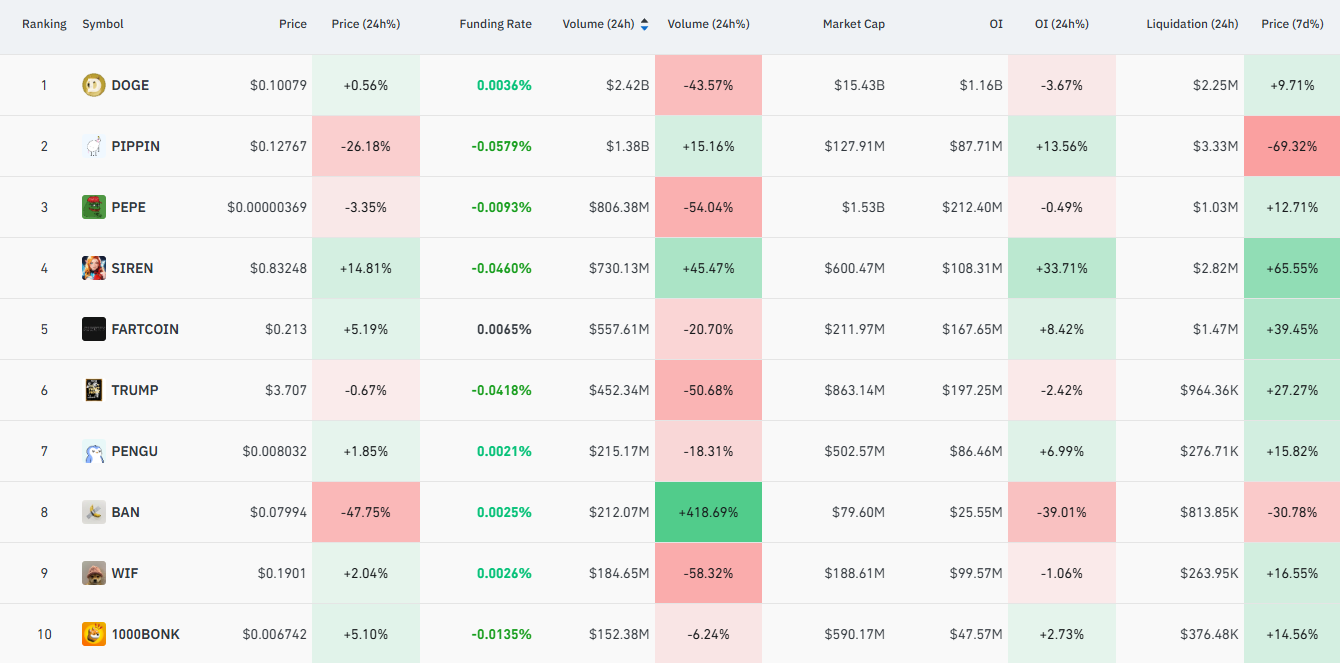Open the SIREN symbol link

(132, 268)
